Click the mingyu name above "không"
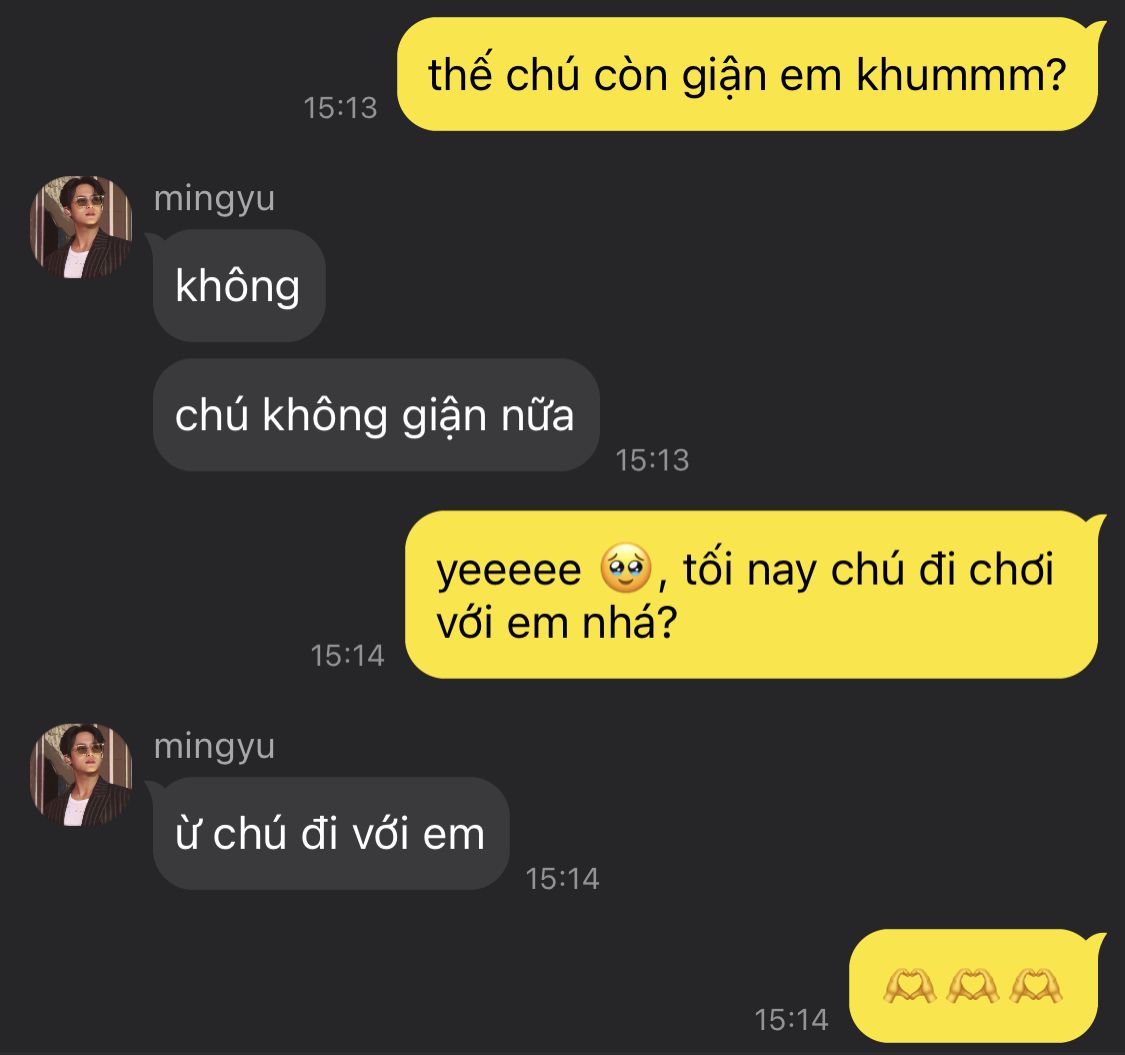Viewport: 1125px width, 1055px height. (x=214, y=199)
